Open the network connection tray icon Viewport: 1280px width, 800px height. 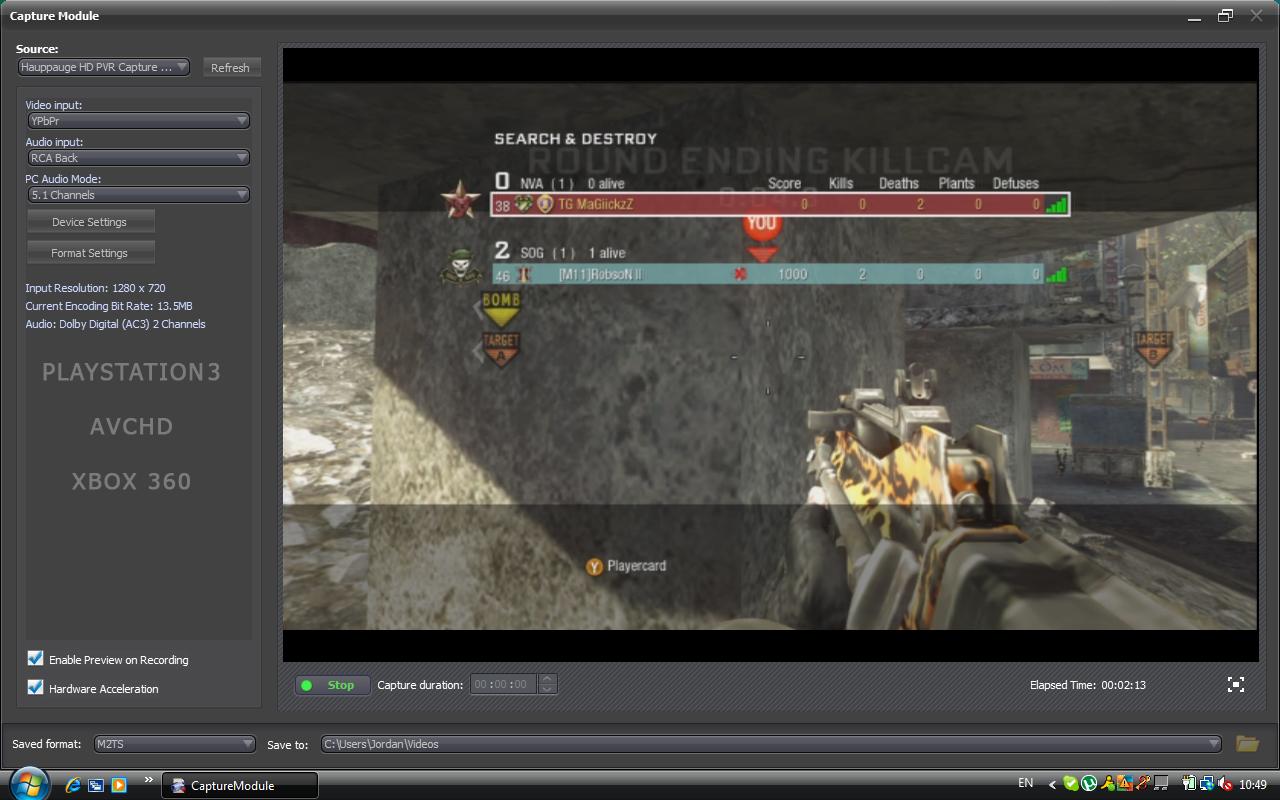tap(1207, 784)
